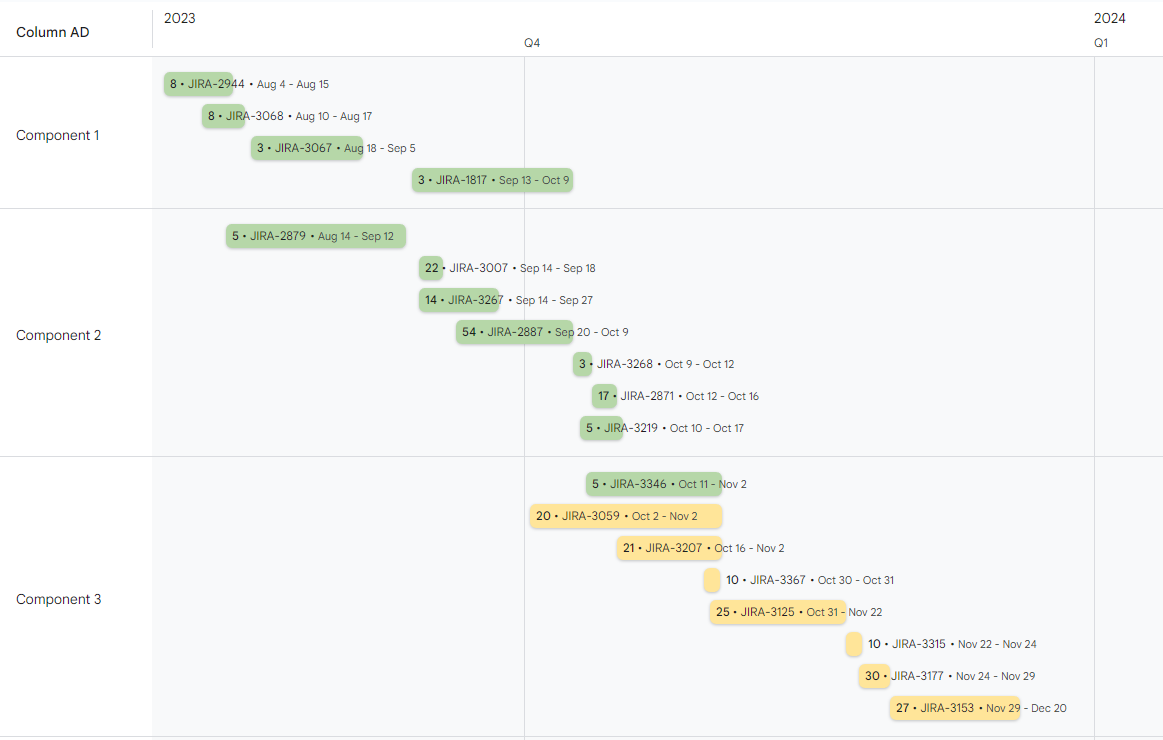
Task: Click the 2024 year label
Action: (1110, 18)
